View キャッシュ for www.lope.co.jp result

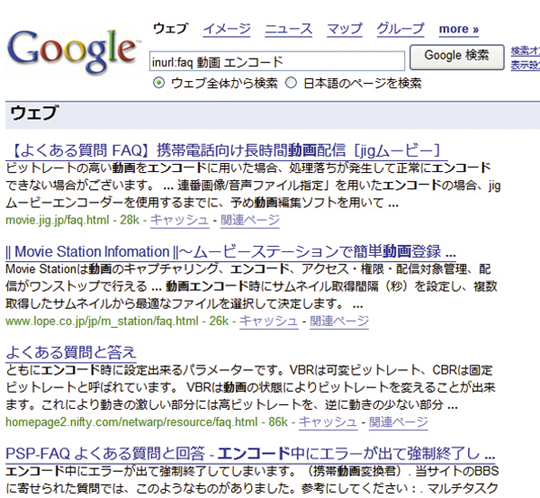click(x=269, y=321)
